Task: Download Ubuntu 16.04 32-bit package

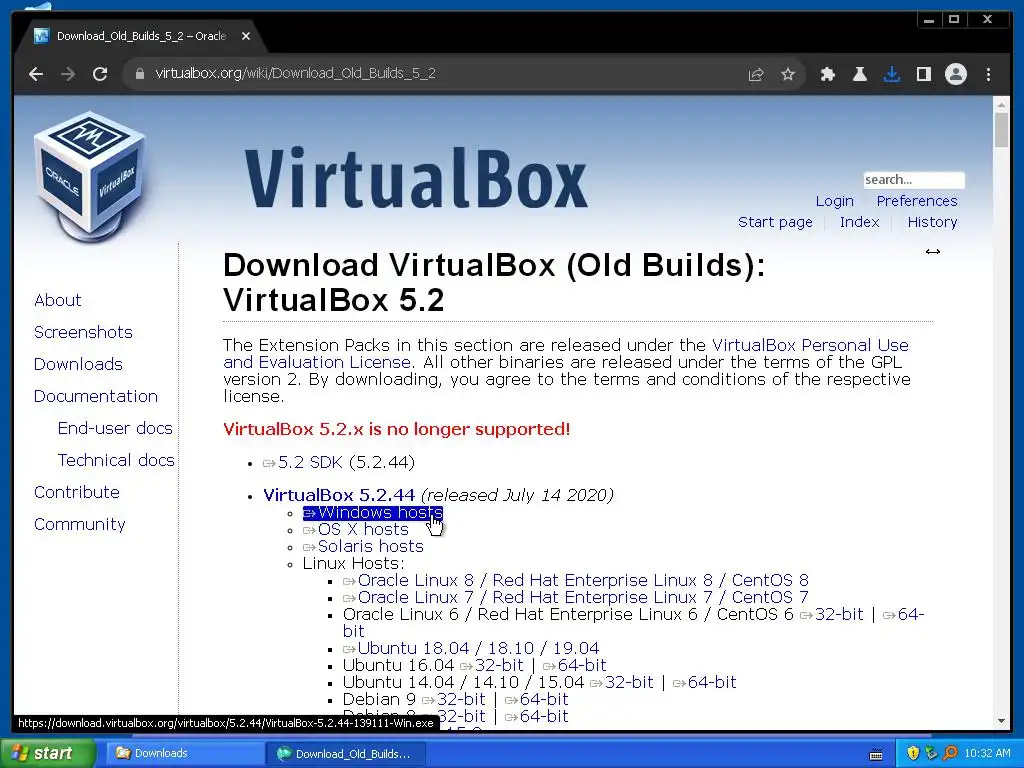Action: pyautogui.click(x=491, y=665)
